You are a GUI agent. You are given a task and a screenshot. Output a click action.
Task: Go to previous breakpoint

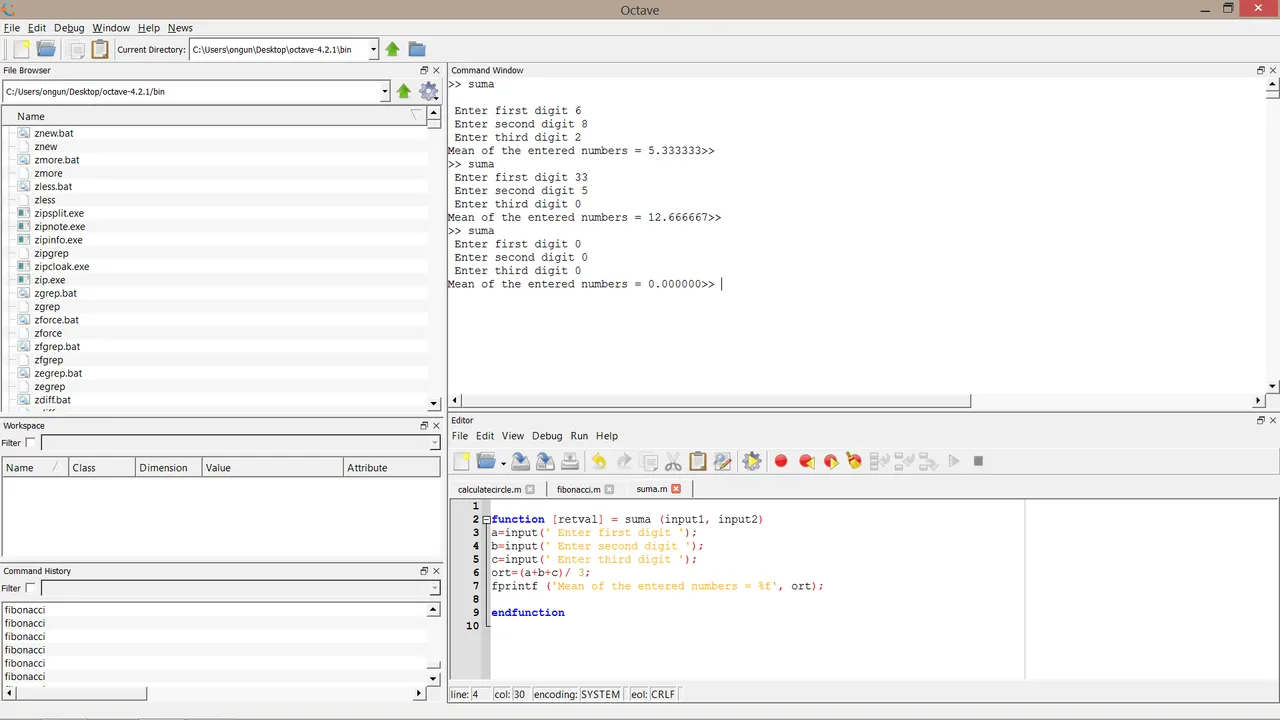806,461
